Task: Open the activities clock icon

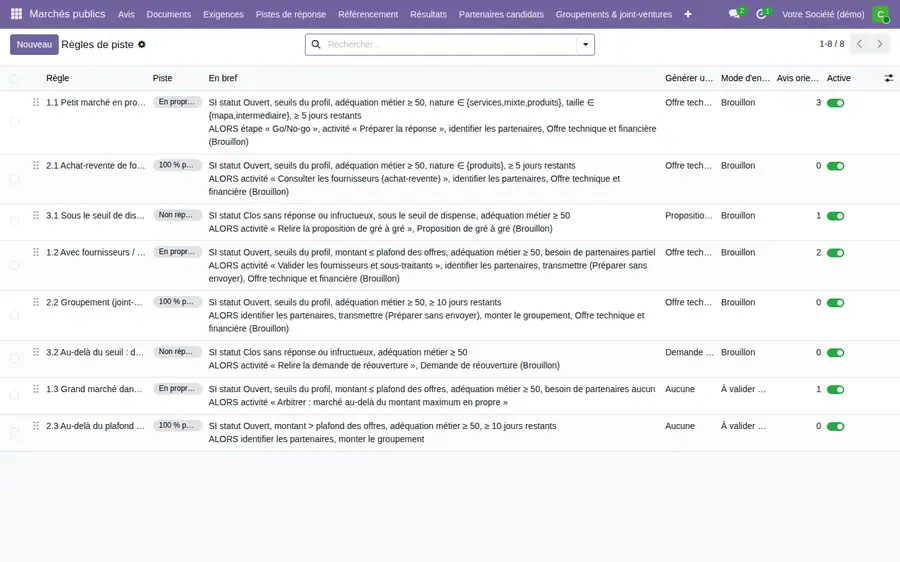Action: (x=761, y=14)
